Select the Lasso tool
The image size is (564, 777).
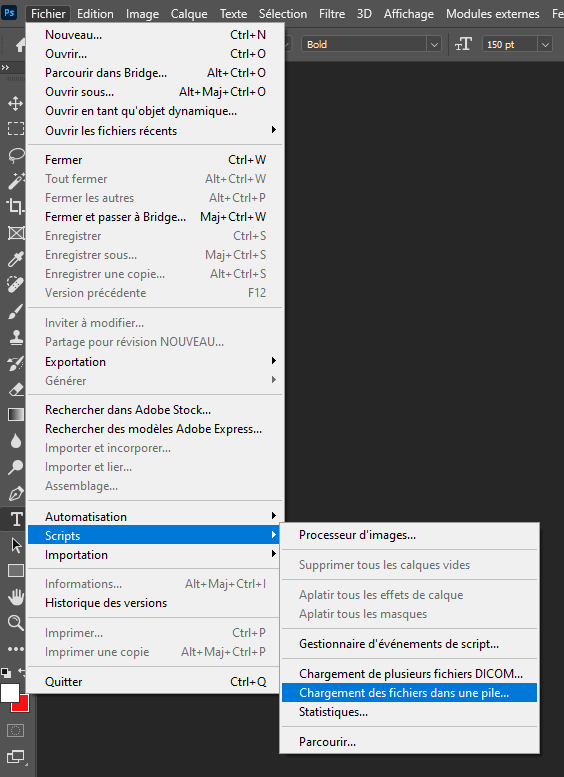point(15,155)
